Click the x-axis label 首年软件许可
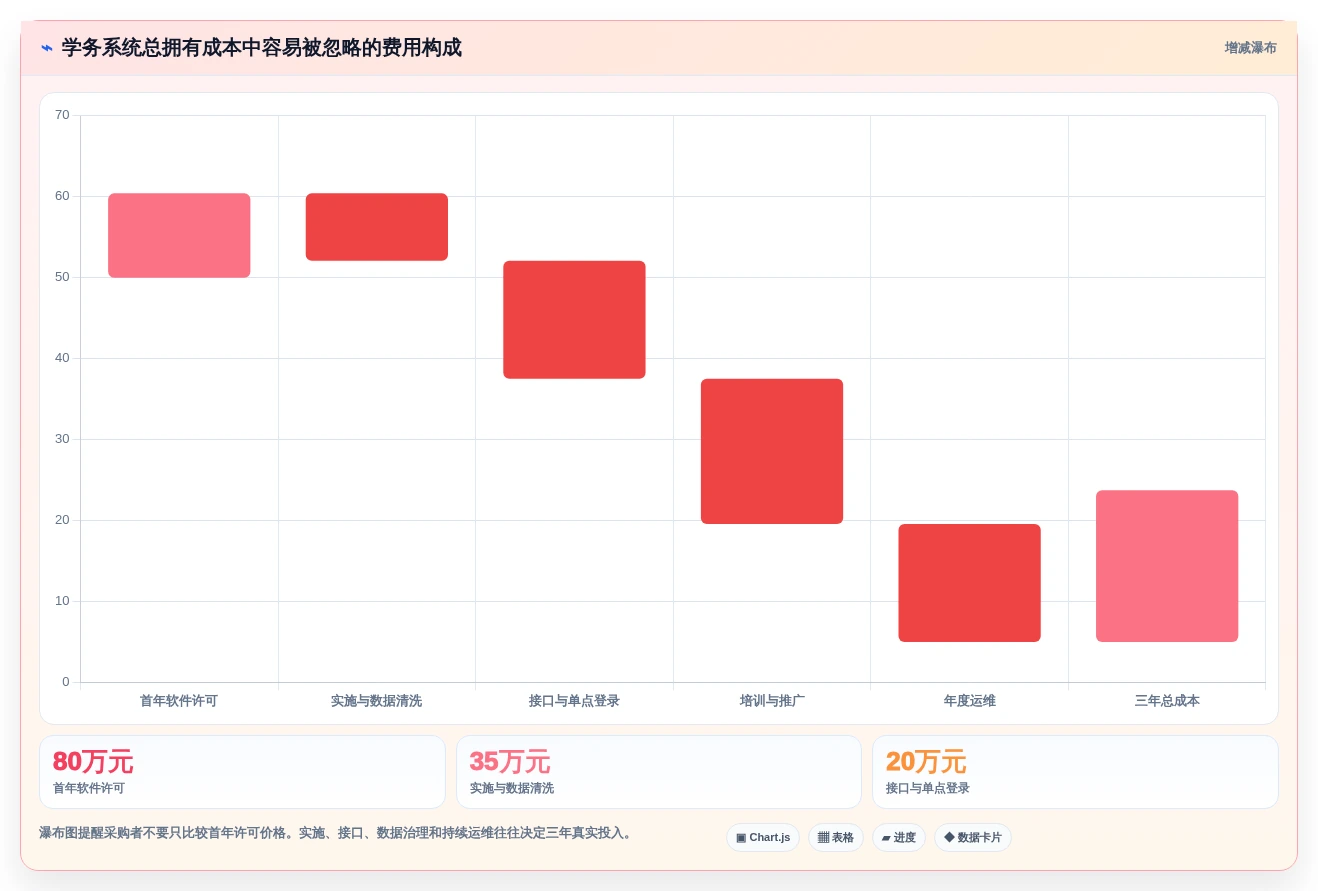1318x891 pixels. (179, 701)
